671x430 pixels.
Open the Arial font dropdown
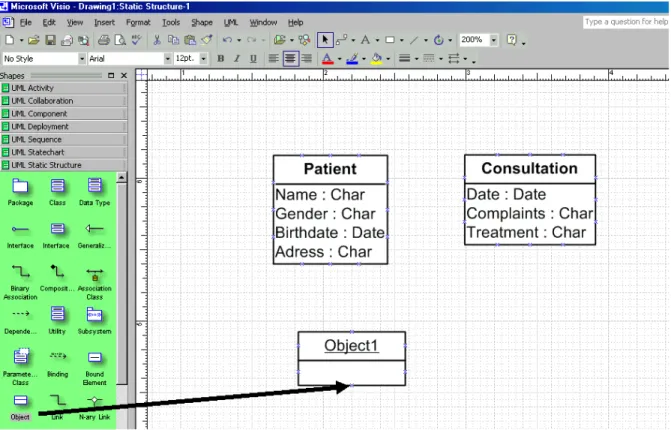[x=168, y=59]
